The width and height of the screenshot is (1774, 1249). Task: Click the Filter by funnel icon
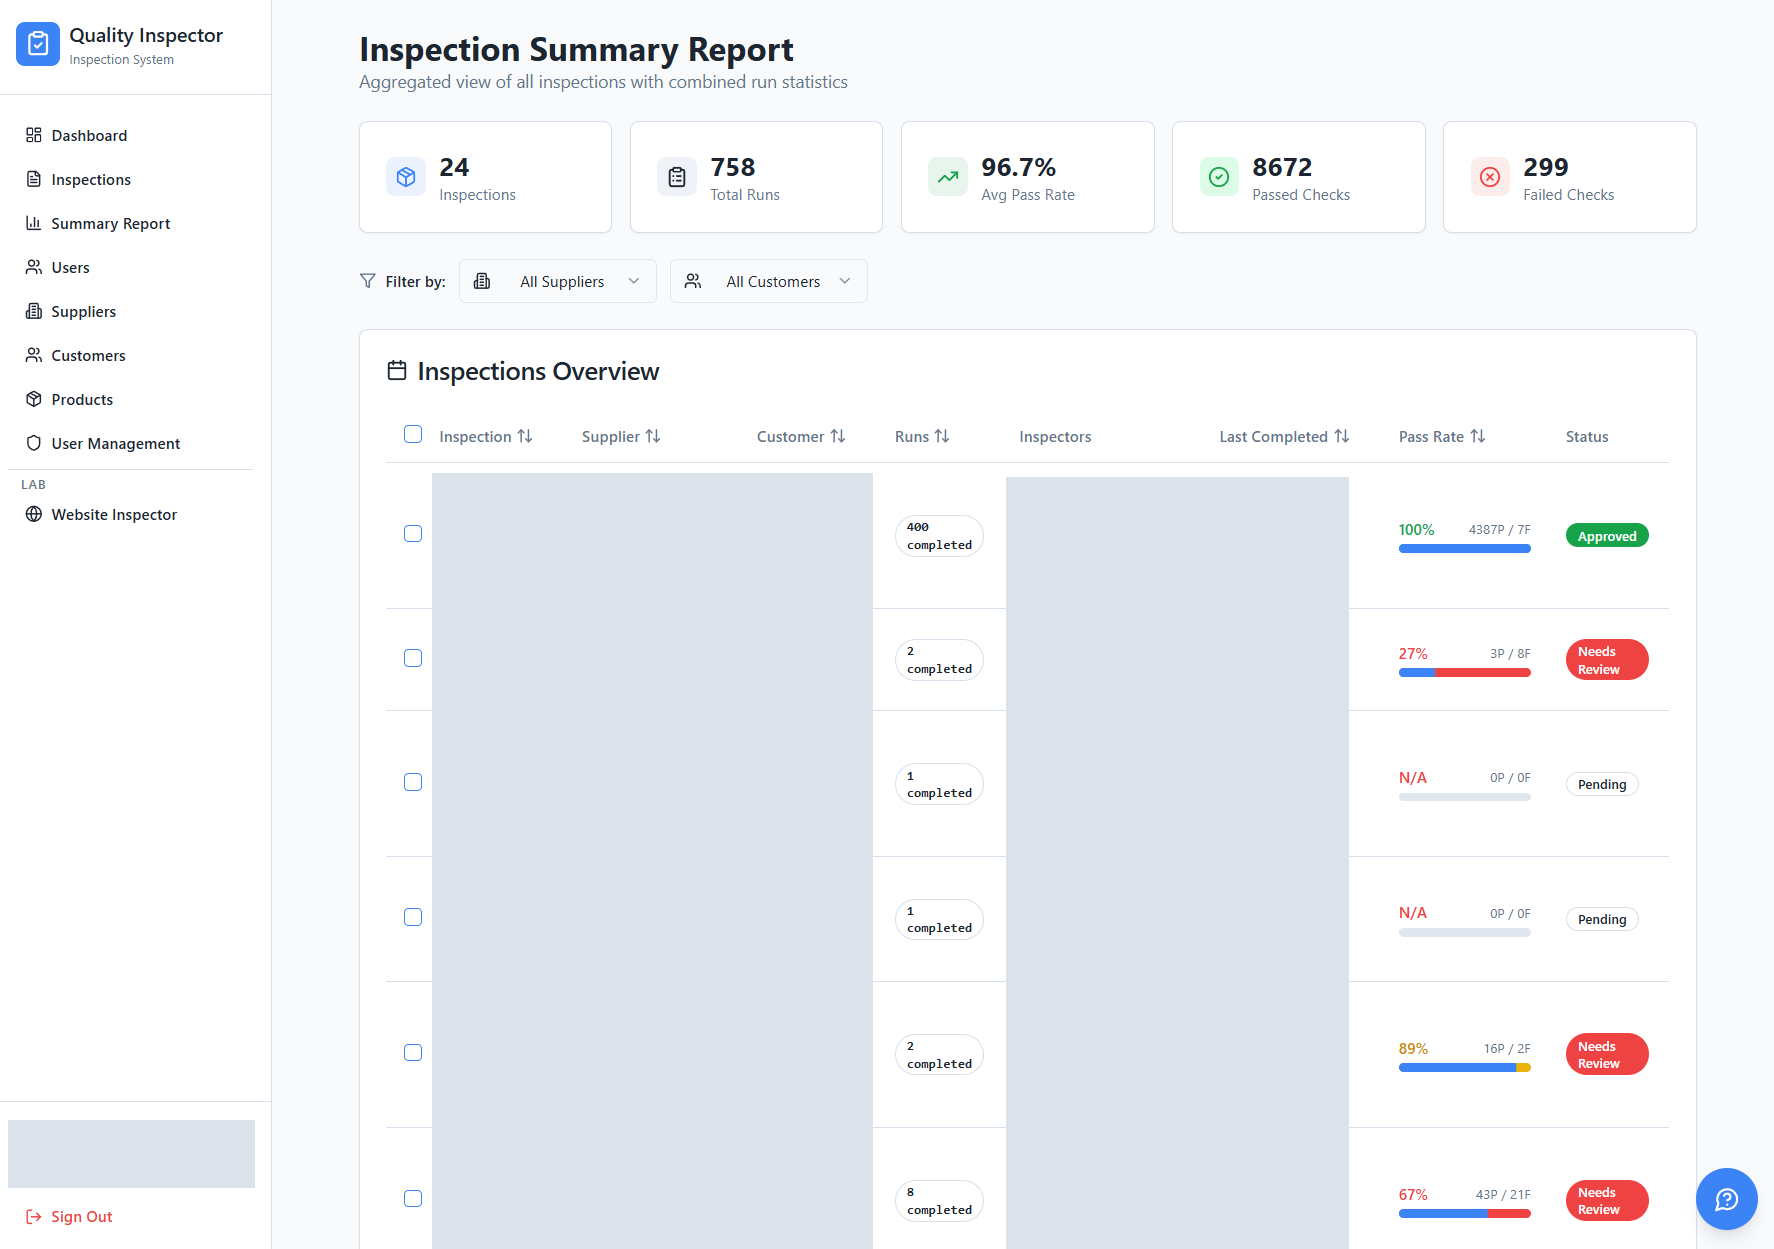coord(368,281)
